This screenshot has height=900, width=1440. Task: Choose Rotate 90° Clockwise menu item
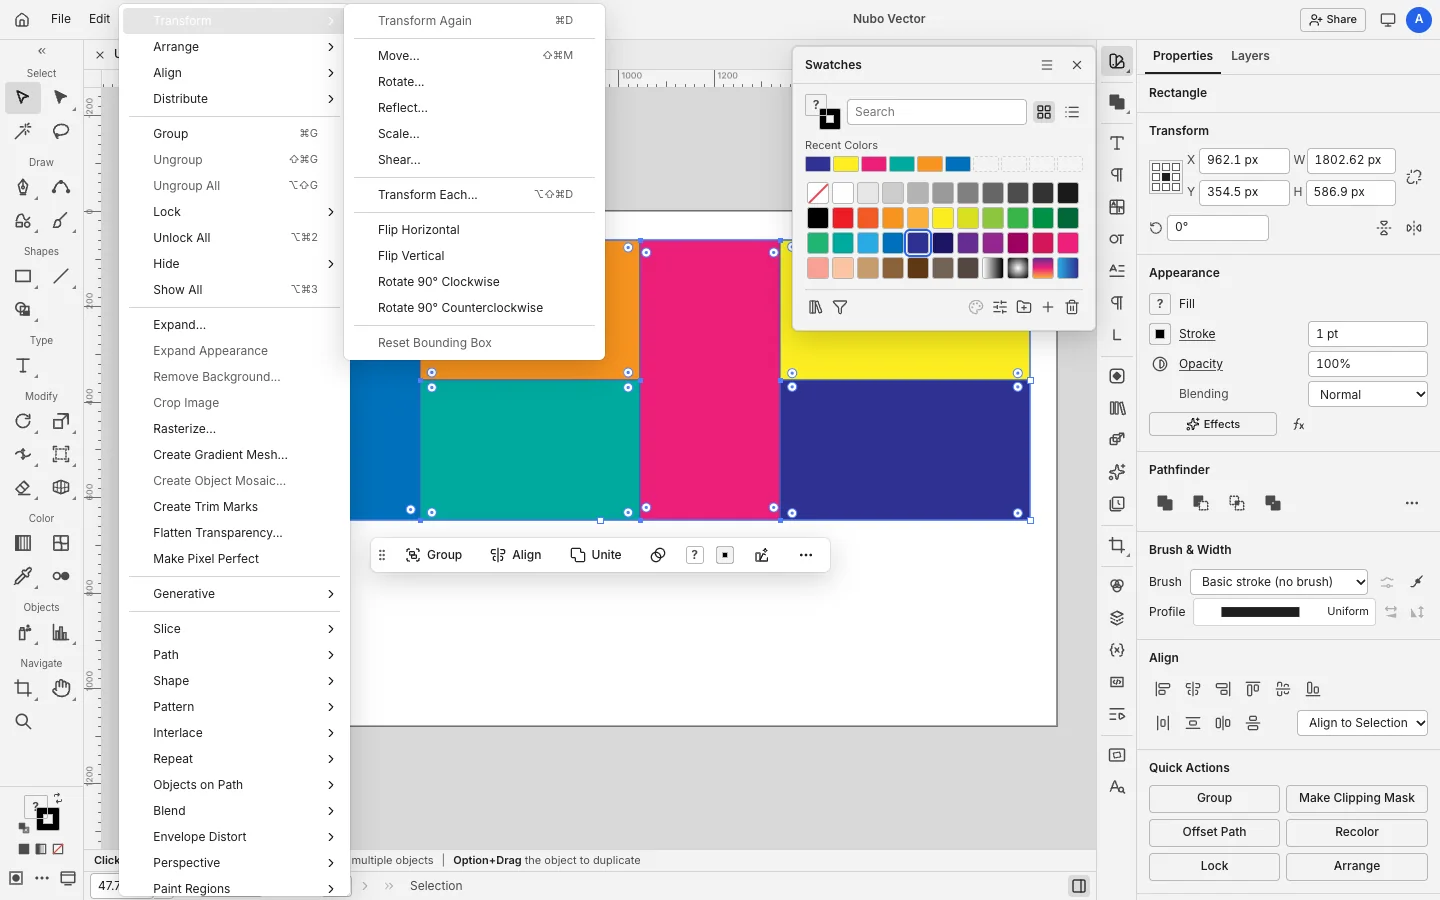coord(474,282)
